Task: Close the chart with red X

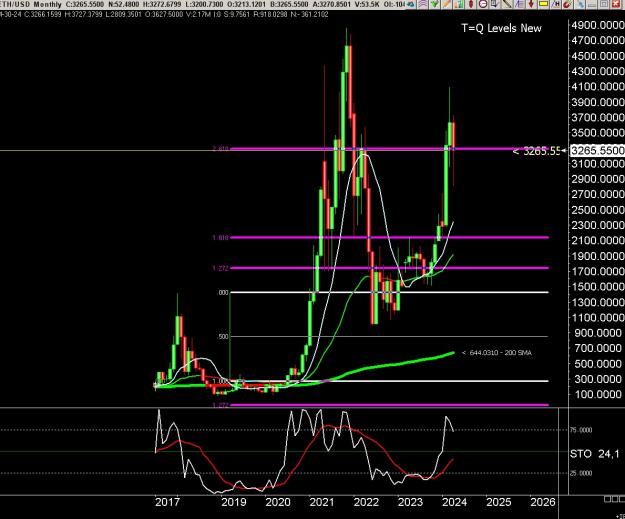Action: click(616, 4)
